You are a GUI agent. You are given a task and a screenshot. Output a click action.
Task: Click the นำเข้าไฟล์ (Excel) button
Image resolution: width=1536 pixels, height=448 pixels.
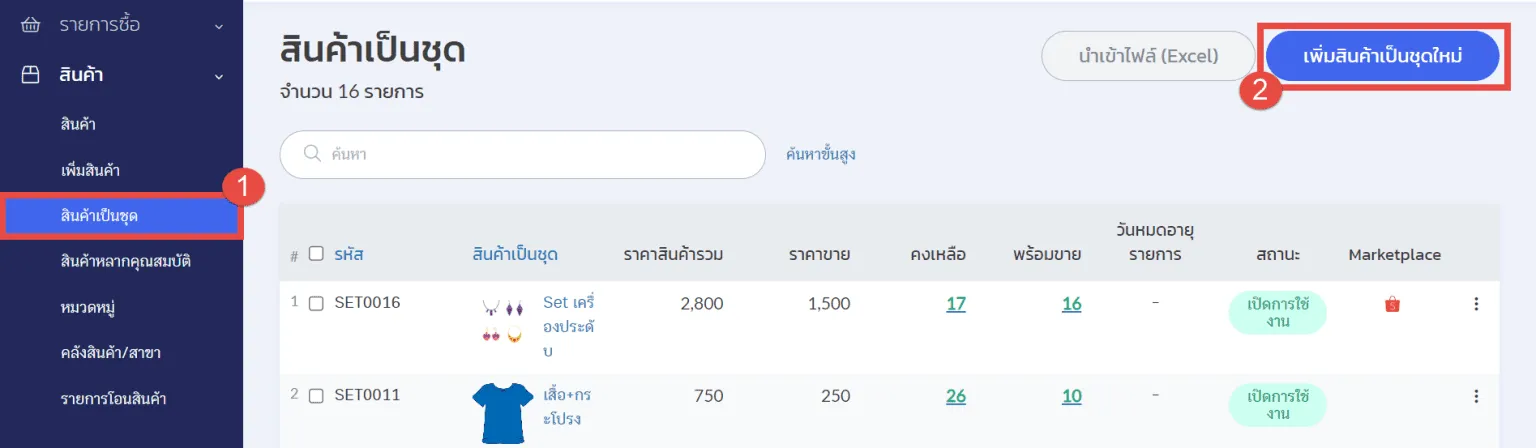pyautogui.click(x=1148, y=56)
